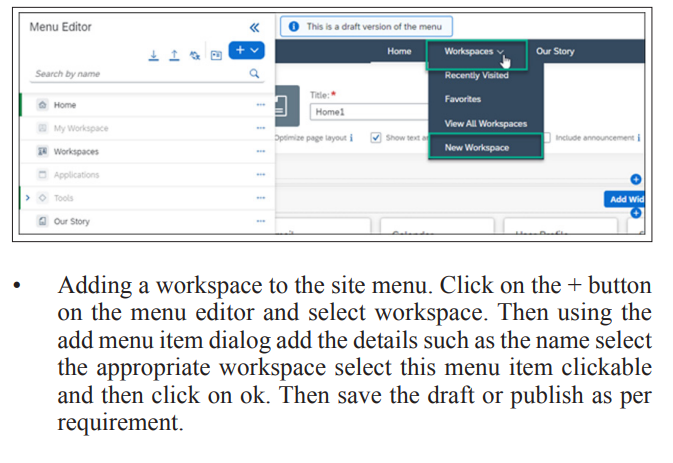Open more options for the Applications row
The image size is (673, 463).
[261, 174]
